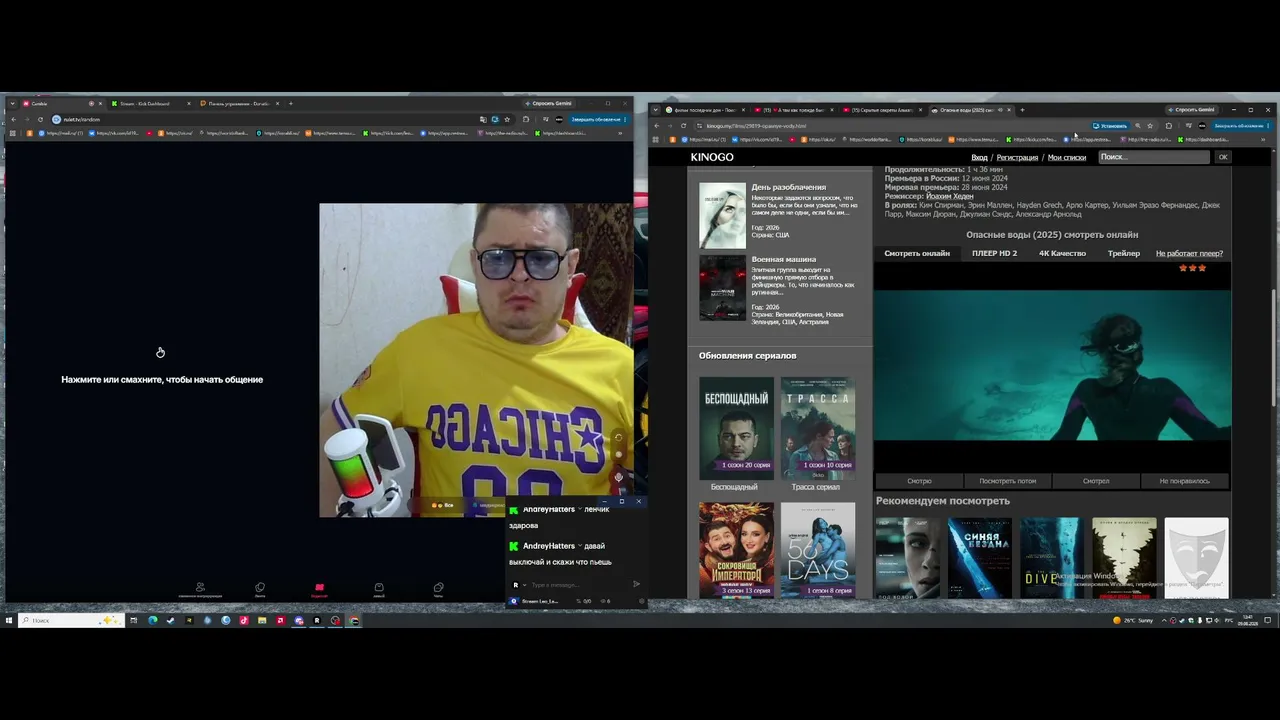
Task: Switch to the Stream - Kick Dashboard tab
Action: click(151, 103)
